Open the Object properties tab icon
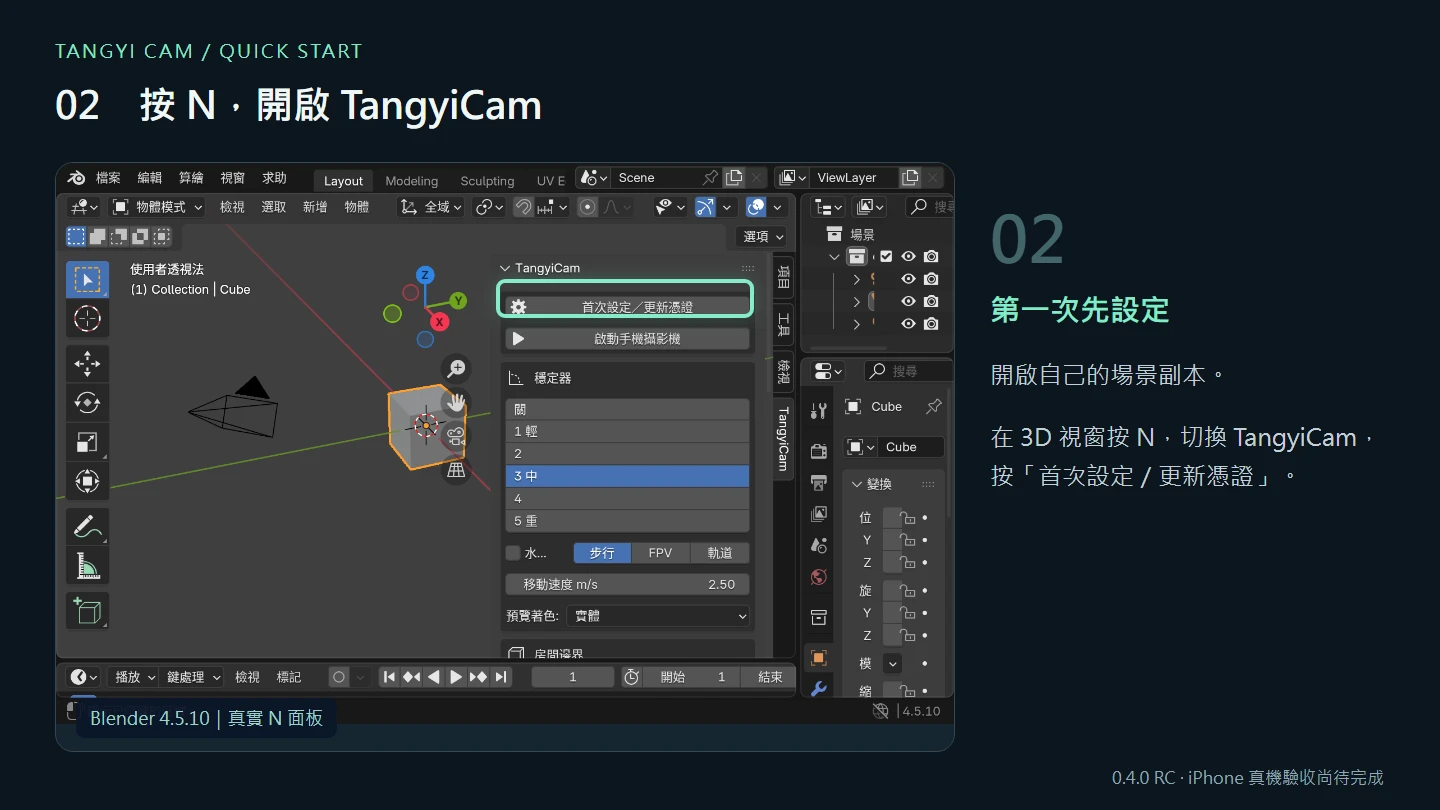The height and width of the screenshot is (810, 1440). coord(819,657)
